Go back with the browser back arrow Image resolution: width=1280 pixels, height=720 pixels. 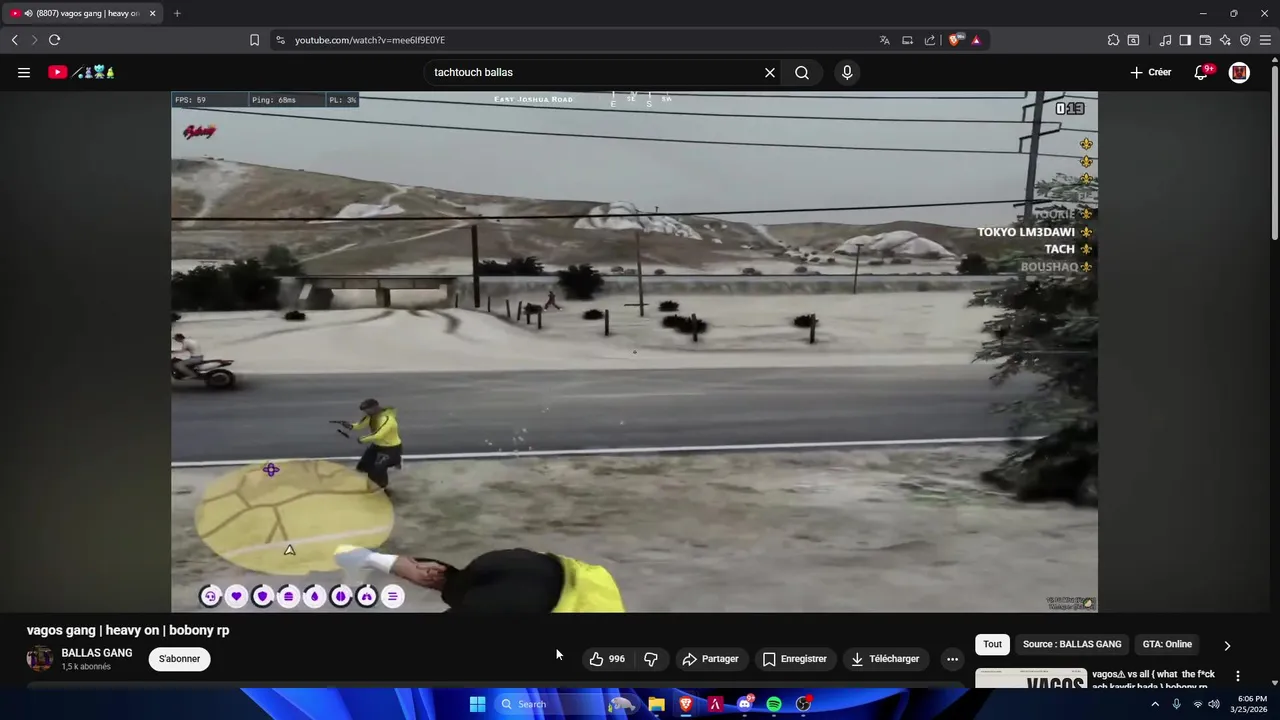point(14,40)
